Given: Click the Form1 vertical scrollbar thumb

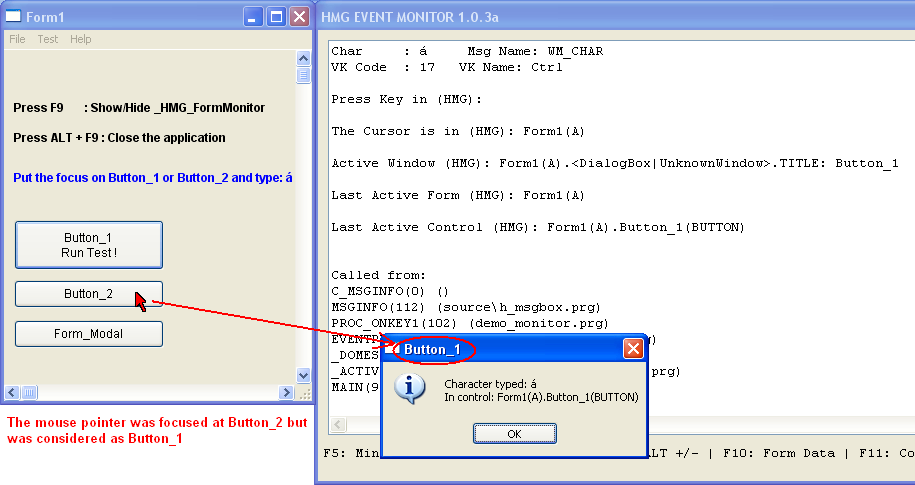Looking at the screenshot, I should point(303,74).
